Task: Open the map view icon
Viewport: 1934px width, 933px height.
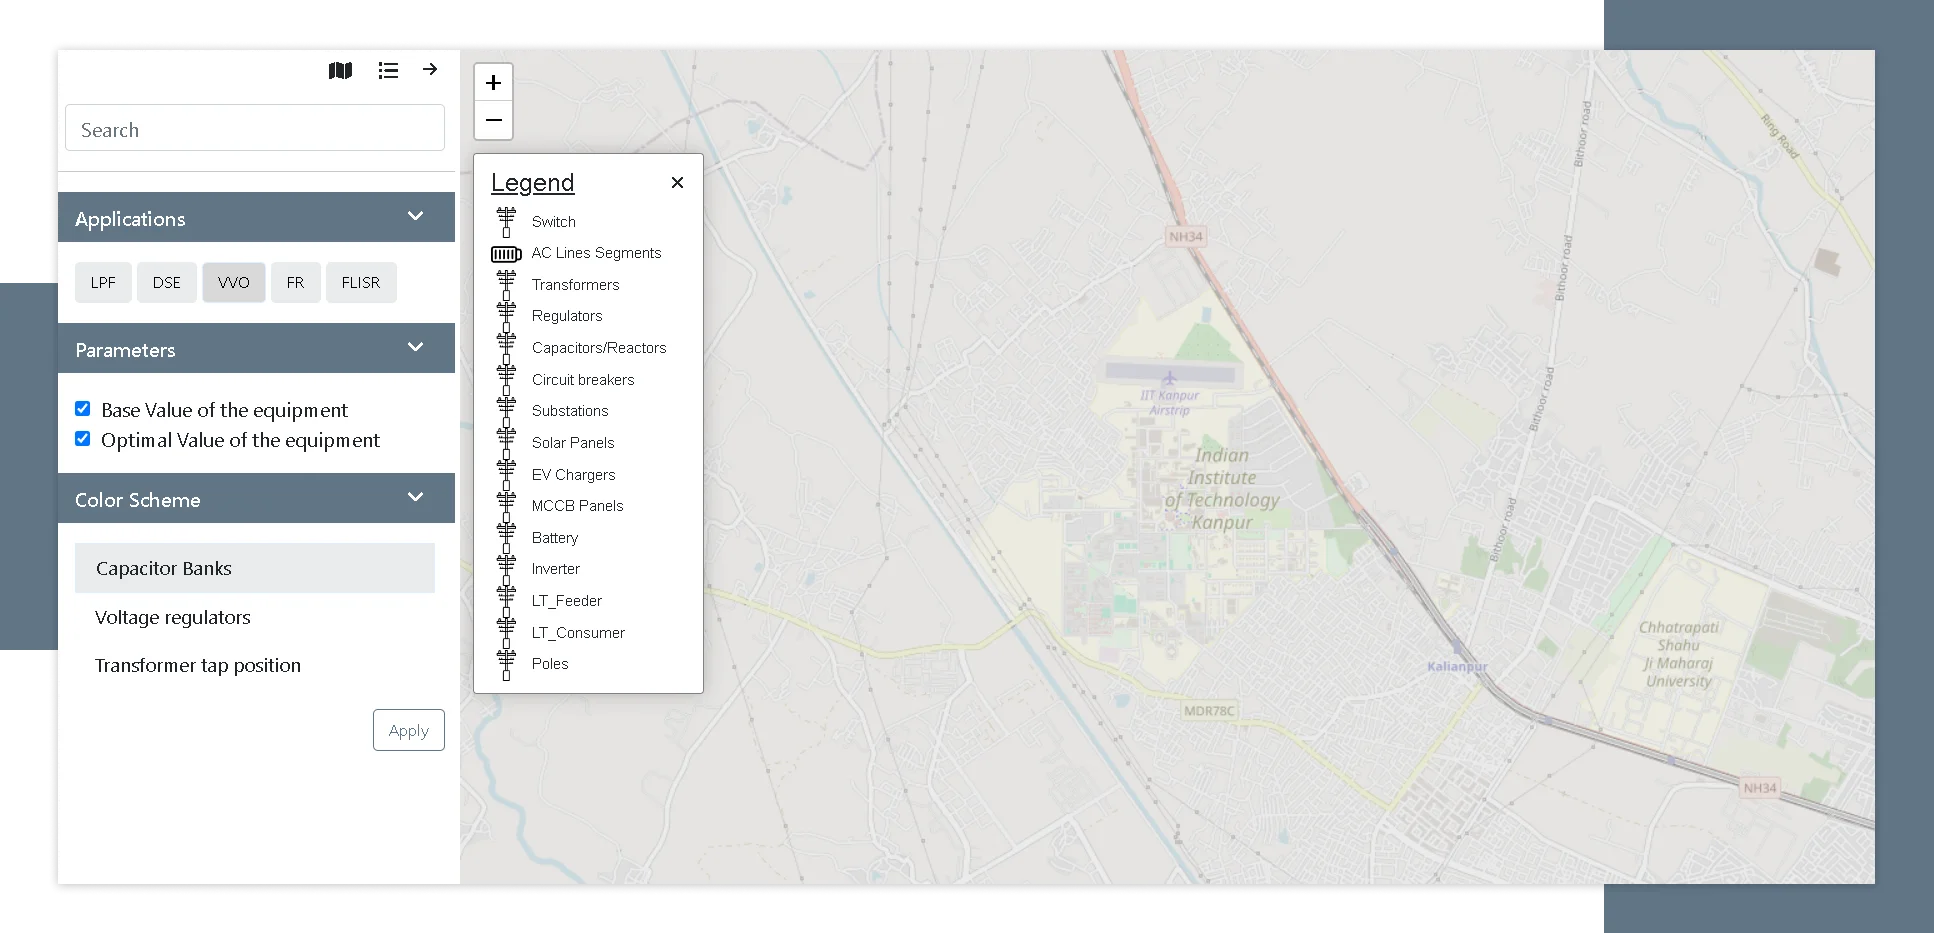Action: pos(340,70)
